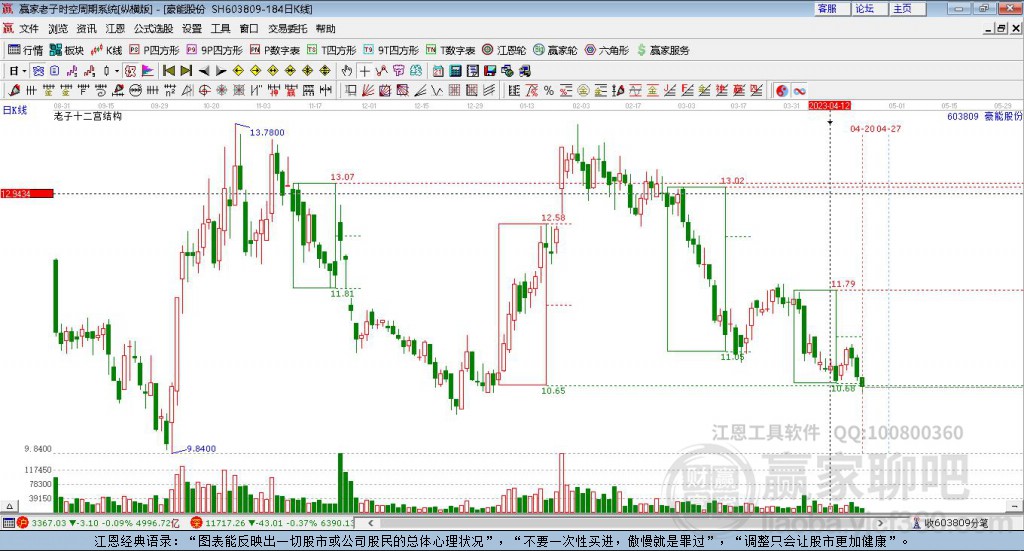Click the horizontal scrollbar track
Viewport: 1024px width, 551px height.
[x=627, y=523]
